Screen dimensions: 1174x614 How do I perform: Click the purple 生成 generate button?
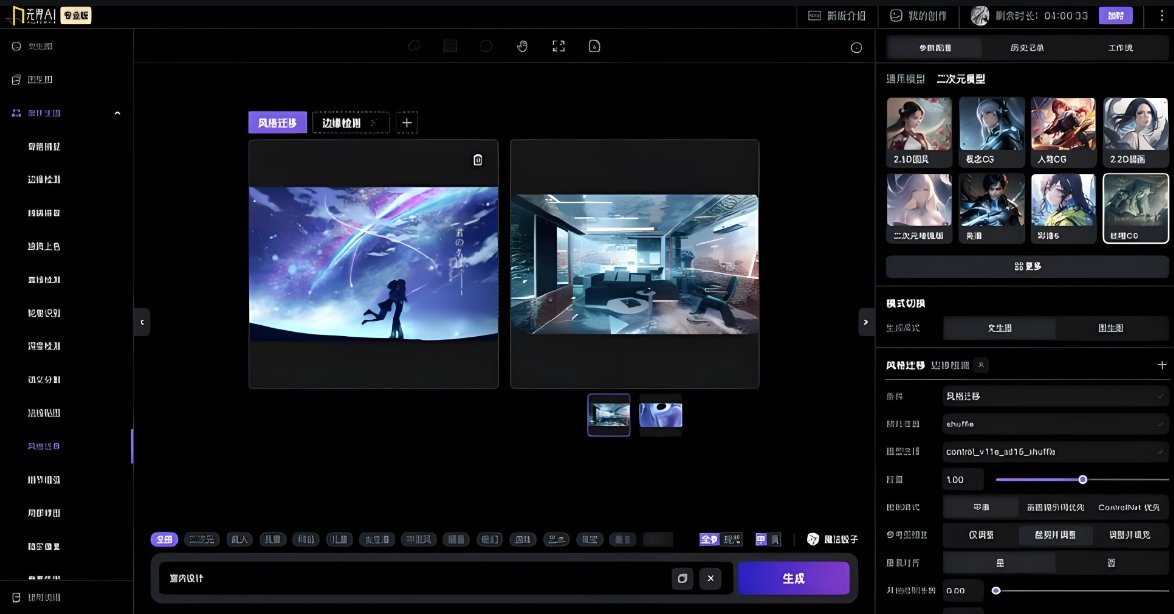coord(794,578)
